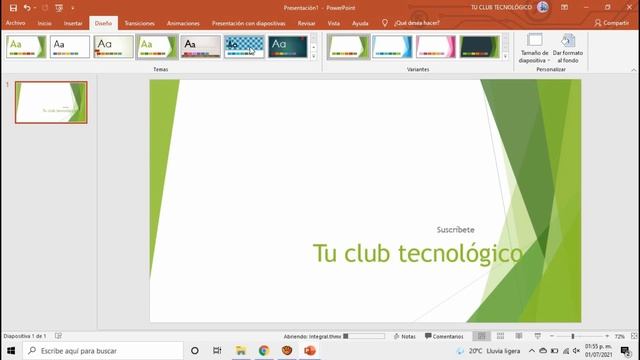Fit slide to current window icon
This screenshot has width=640, height=360.
[634, 336]
